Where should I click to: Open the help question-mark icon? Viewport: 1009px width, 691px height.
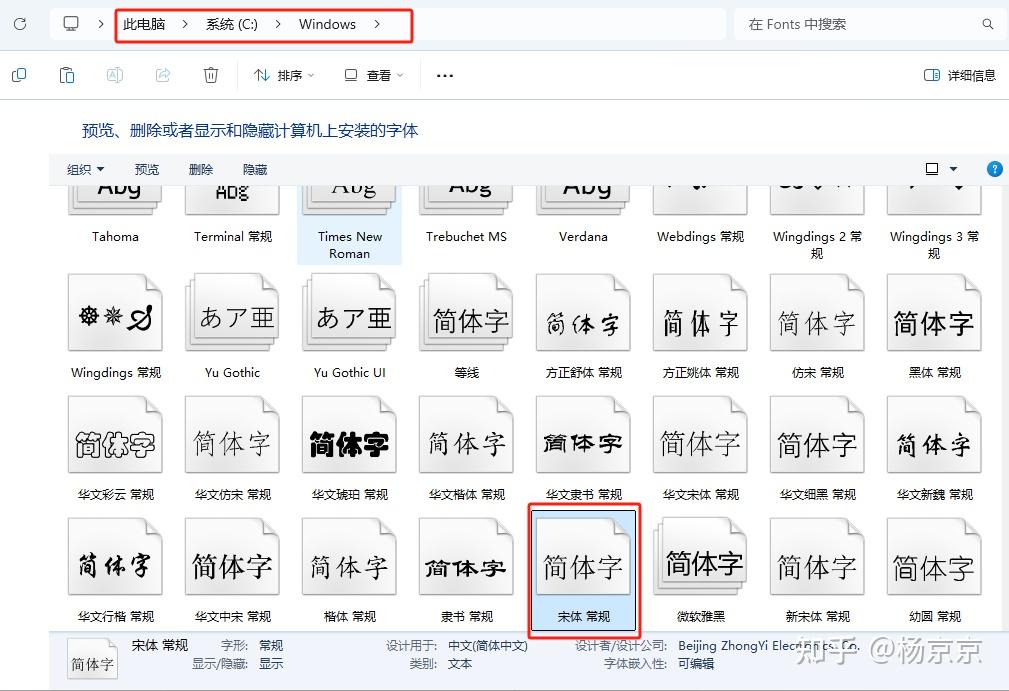click(994, 168)
